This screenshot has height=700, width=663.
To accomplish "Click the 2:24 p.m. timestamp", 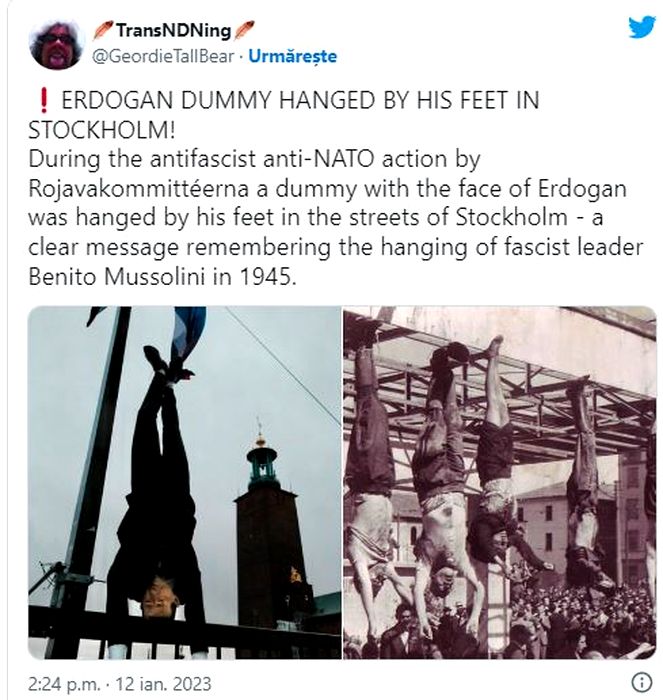I will pyautogui.click(x=63, y=684).
